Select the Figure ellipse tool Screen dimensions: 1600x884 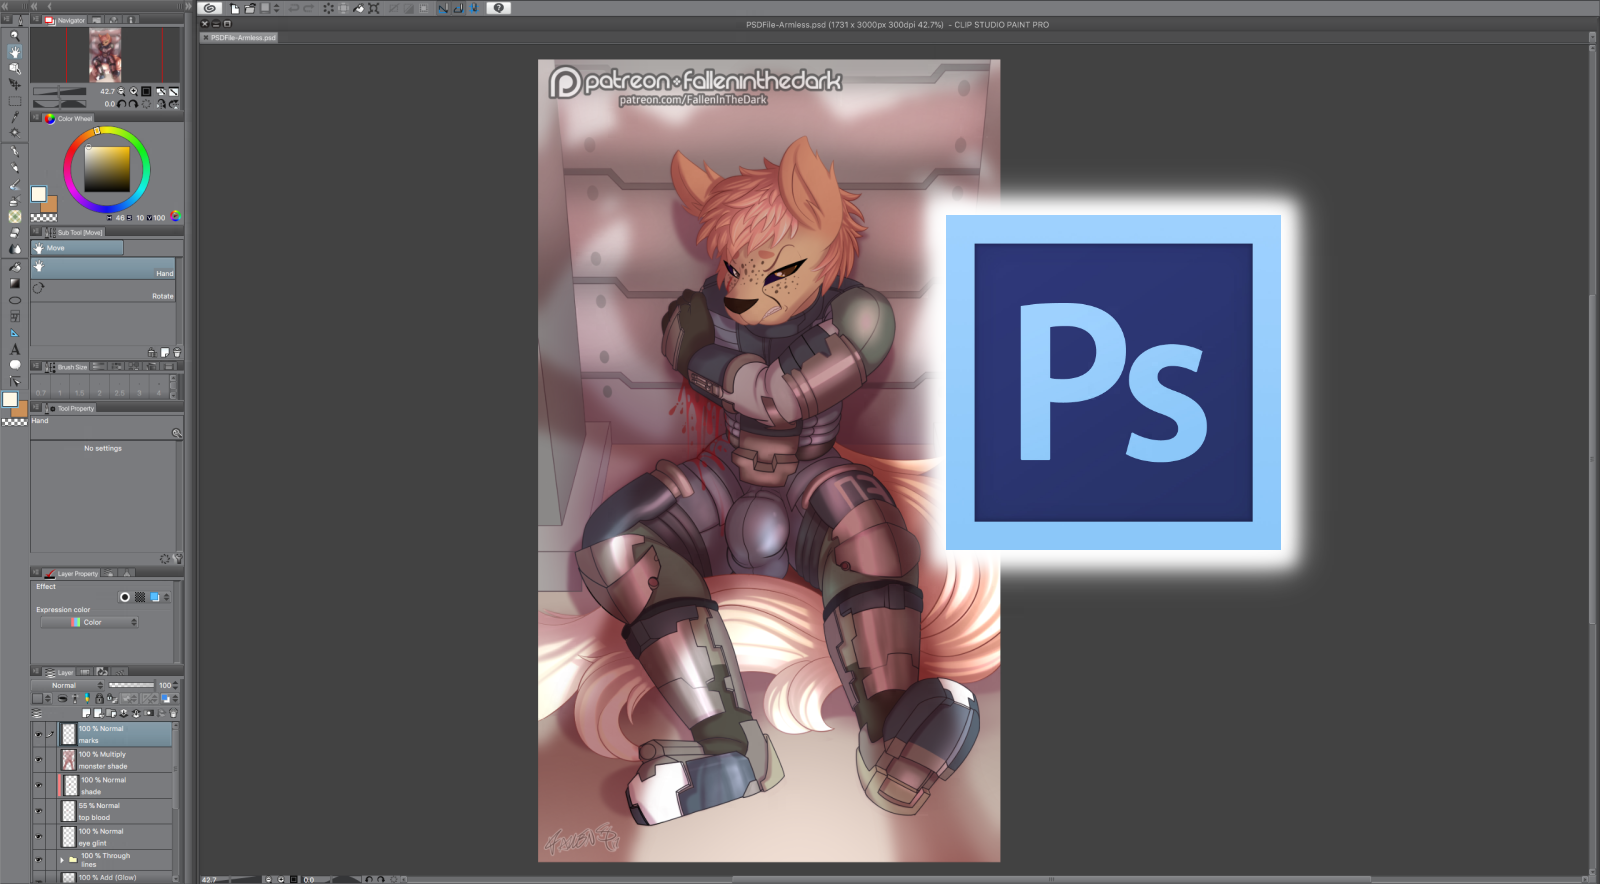pos(14,300)
